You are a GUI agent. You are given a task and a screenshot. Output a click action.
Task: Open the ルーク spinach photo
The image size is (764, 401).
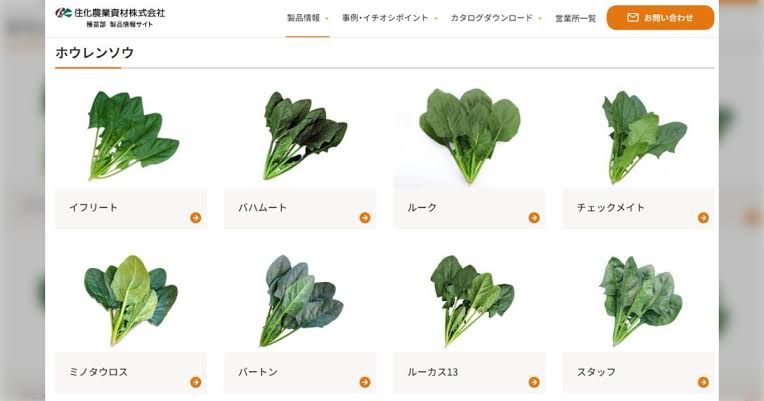469,135
